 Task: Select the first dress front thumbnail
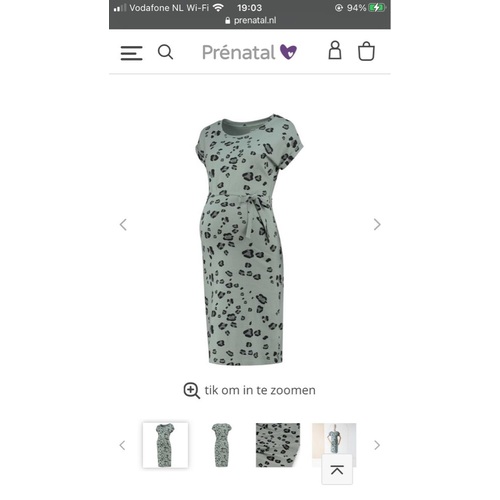point(165,445)
